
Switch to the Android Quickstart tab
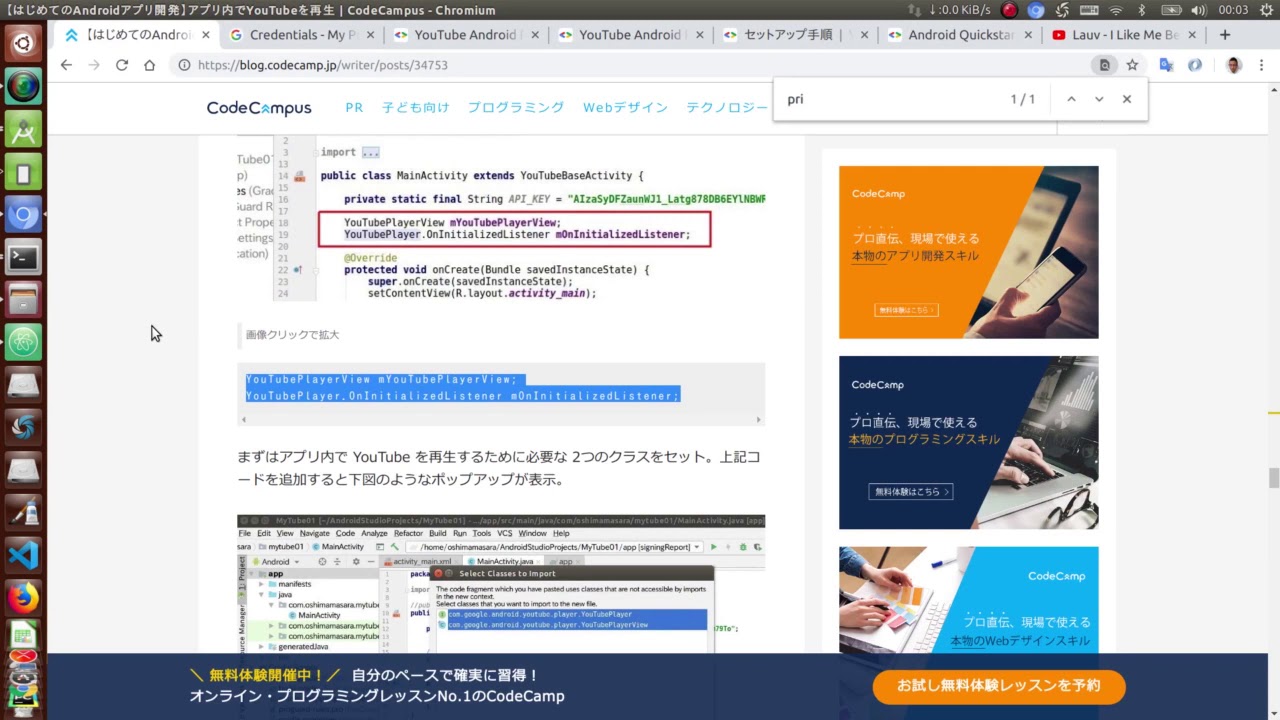960,35
